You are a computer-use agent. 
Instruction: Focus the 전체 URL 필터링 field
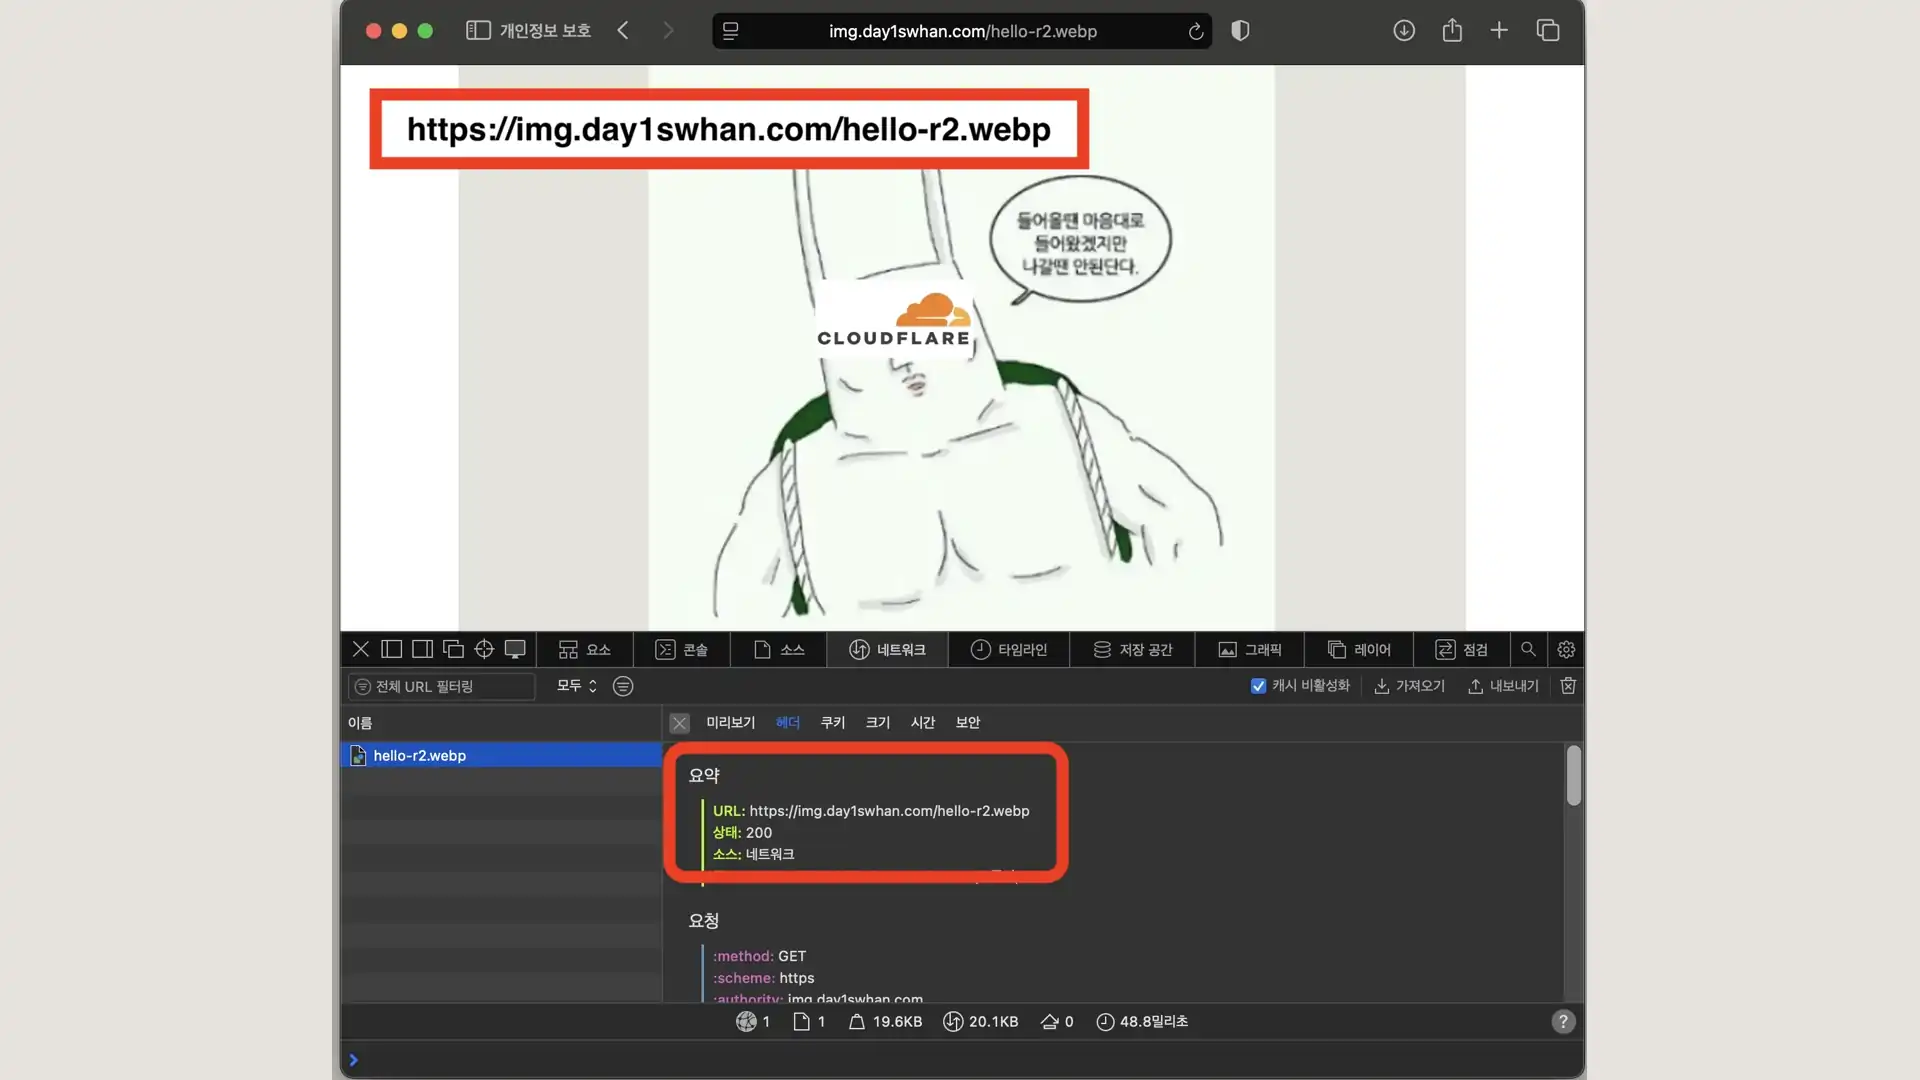(441, 686)
